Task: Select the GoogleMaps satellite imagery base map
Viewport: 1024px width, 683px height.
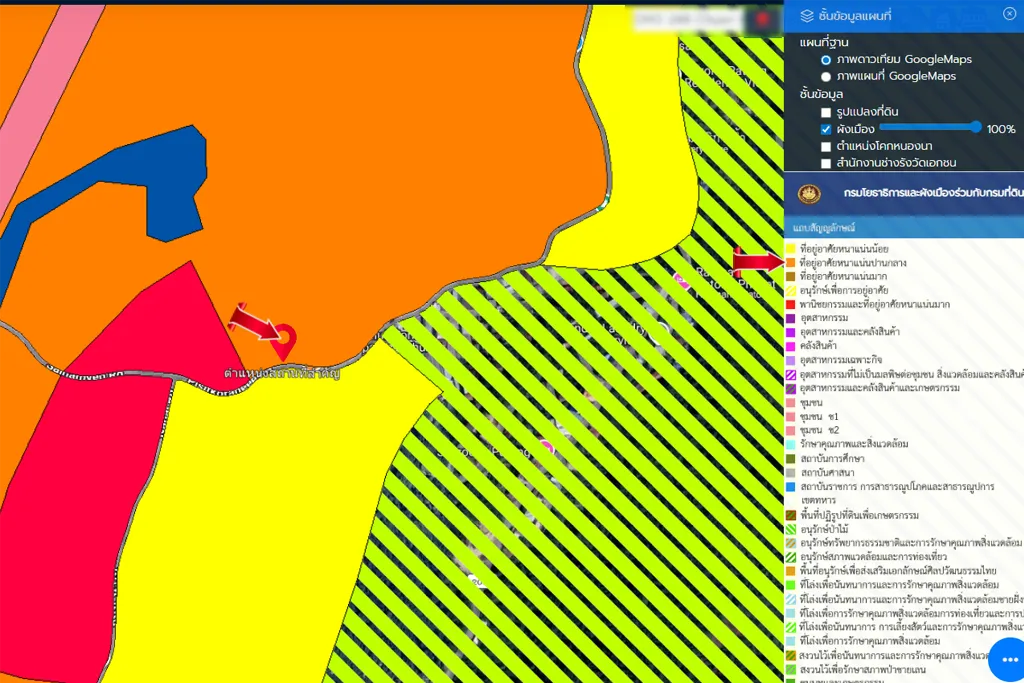Action: 826,60
